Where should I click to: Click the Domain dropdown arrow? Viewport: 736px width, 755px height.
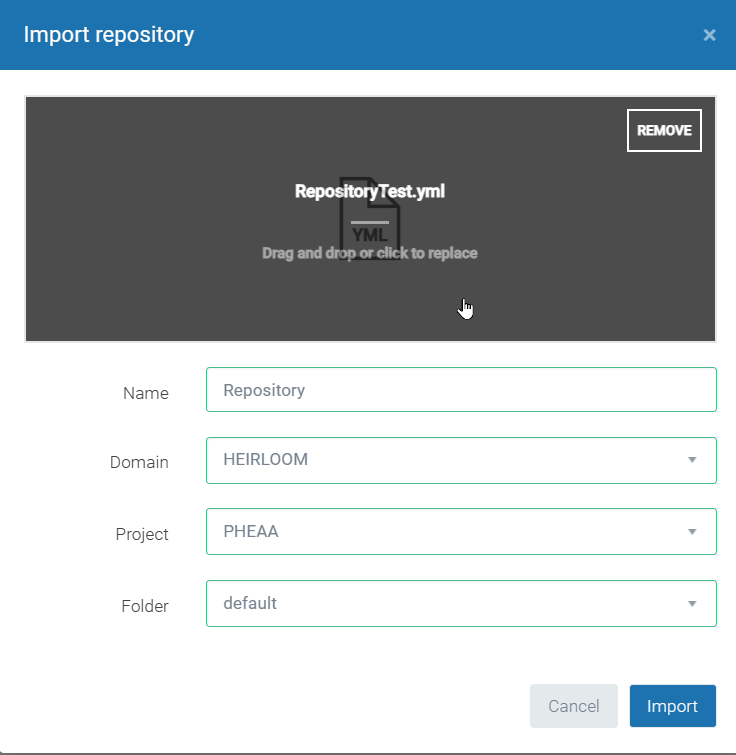(692, 460)
